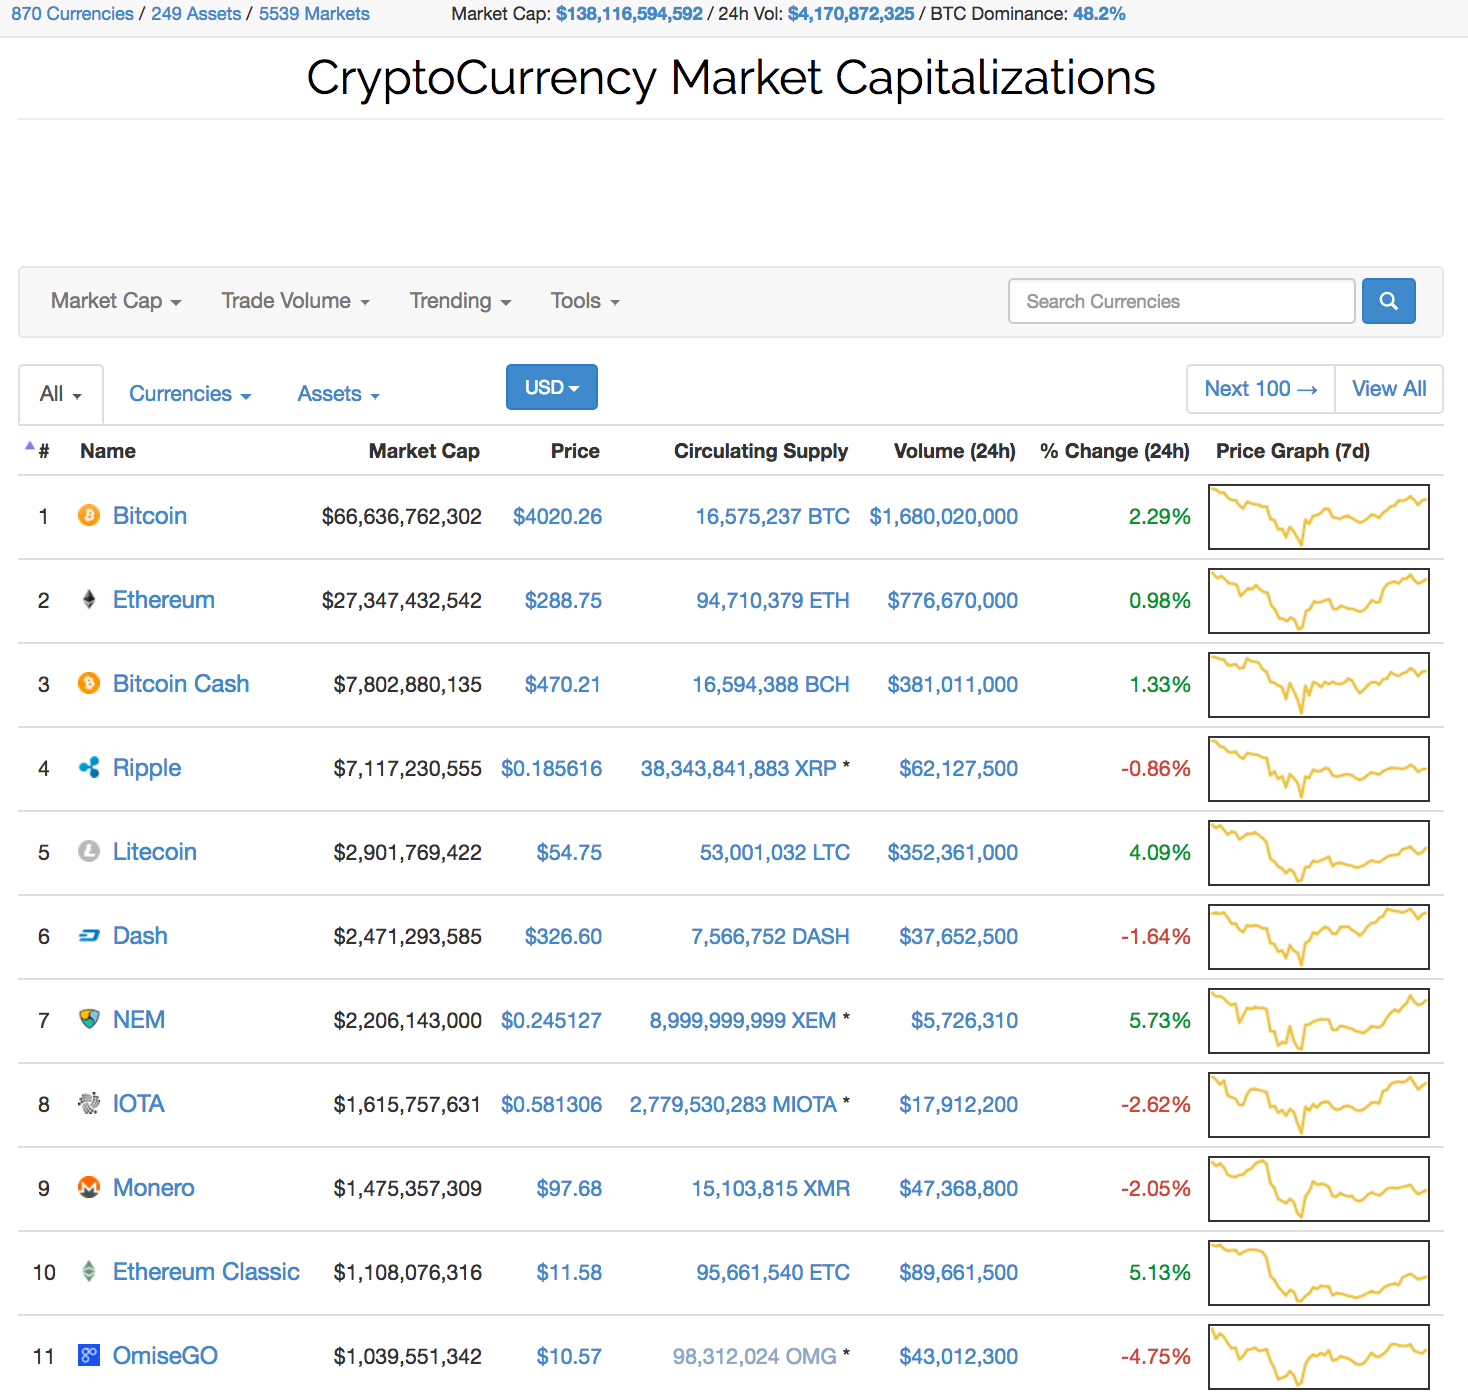Click Ethereum's 7-day price graph

(1319, 601)
